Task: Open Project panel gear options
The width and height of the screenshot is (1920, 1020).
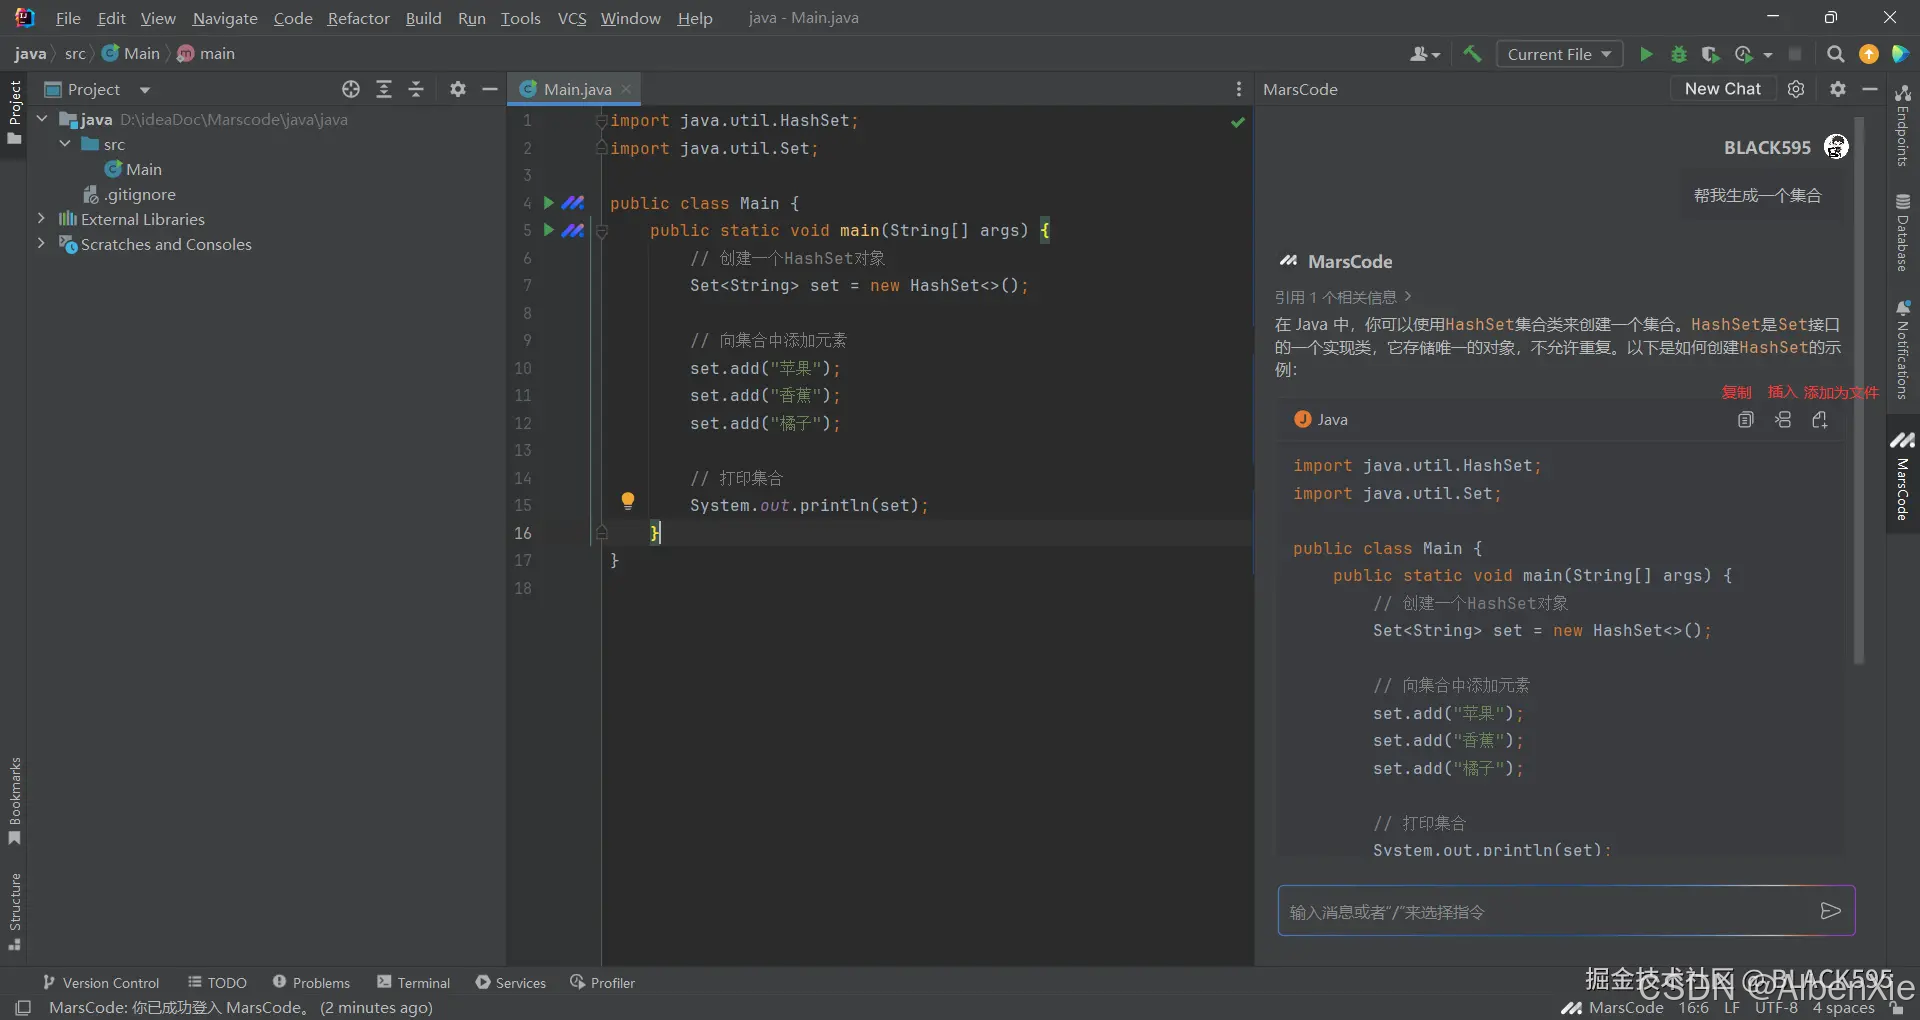Action: click(x=458, y=89)
